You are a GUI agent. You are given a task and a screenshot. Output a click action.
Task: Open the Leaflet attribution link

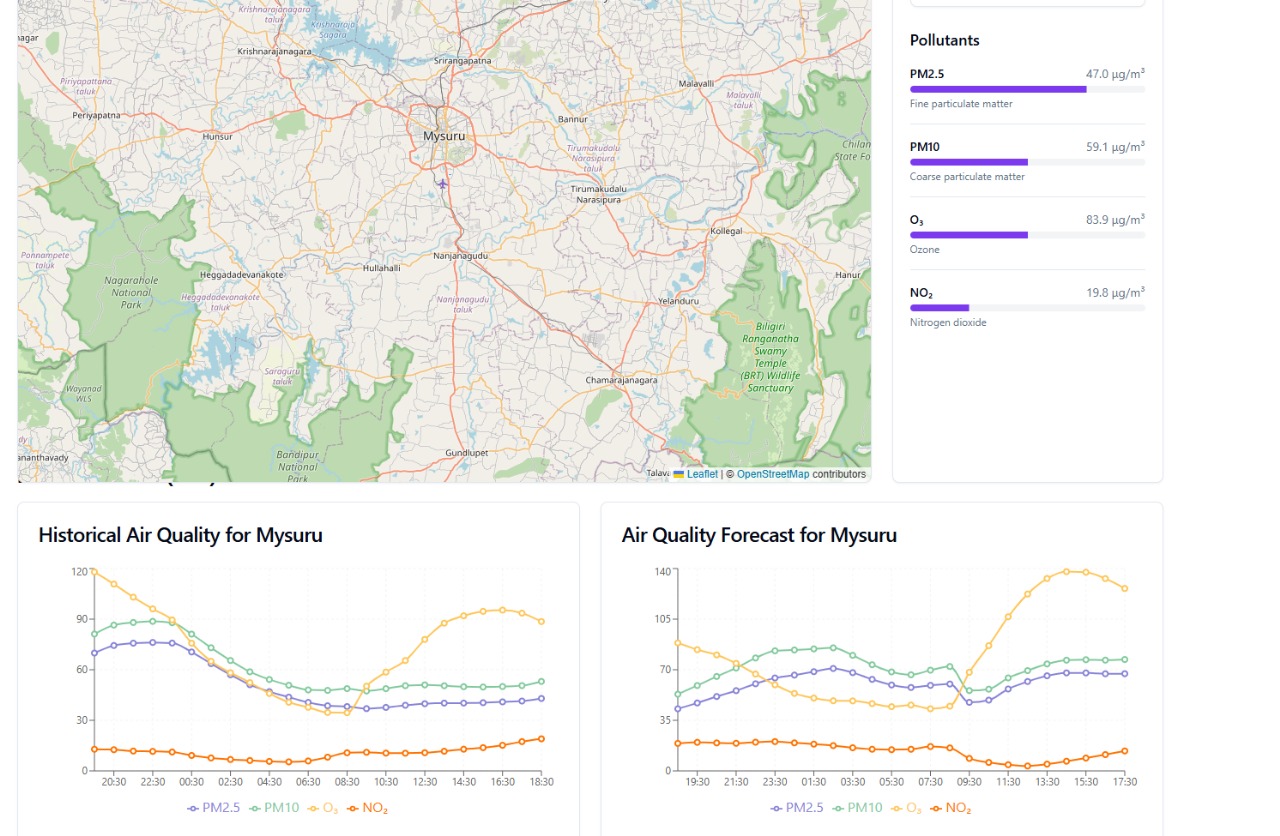click(x=702, y=474)
